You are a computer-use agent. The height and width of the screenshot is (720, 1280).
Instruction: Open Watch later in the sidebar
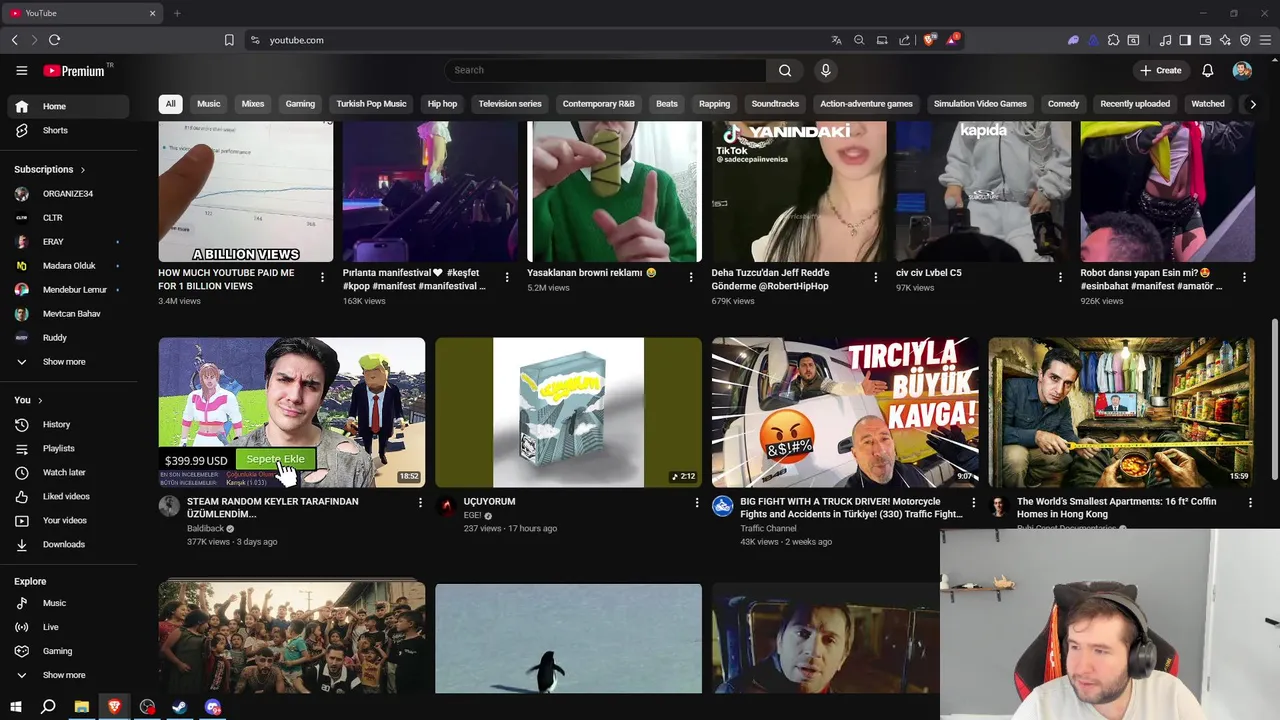click(68, 472)
